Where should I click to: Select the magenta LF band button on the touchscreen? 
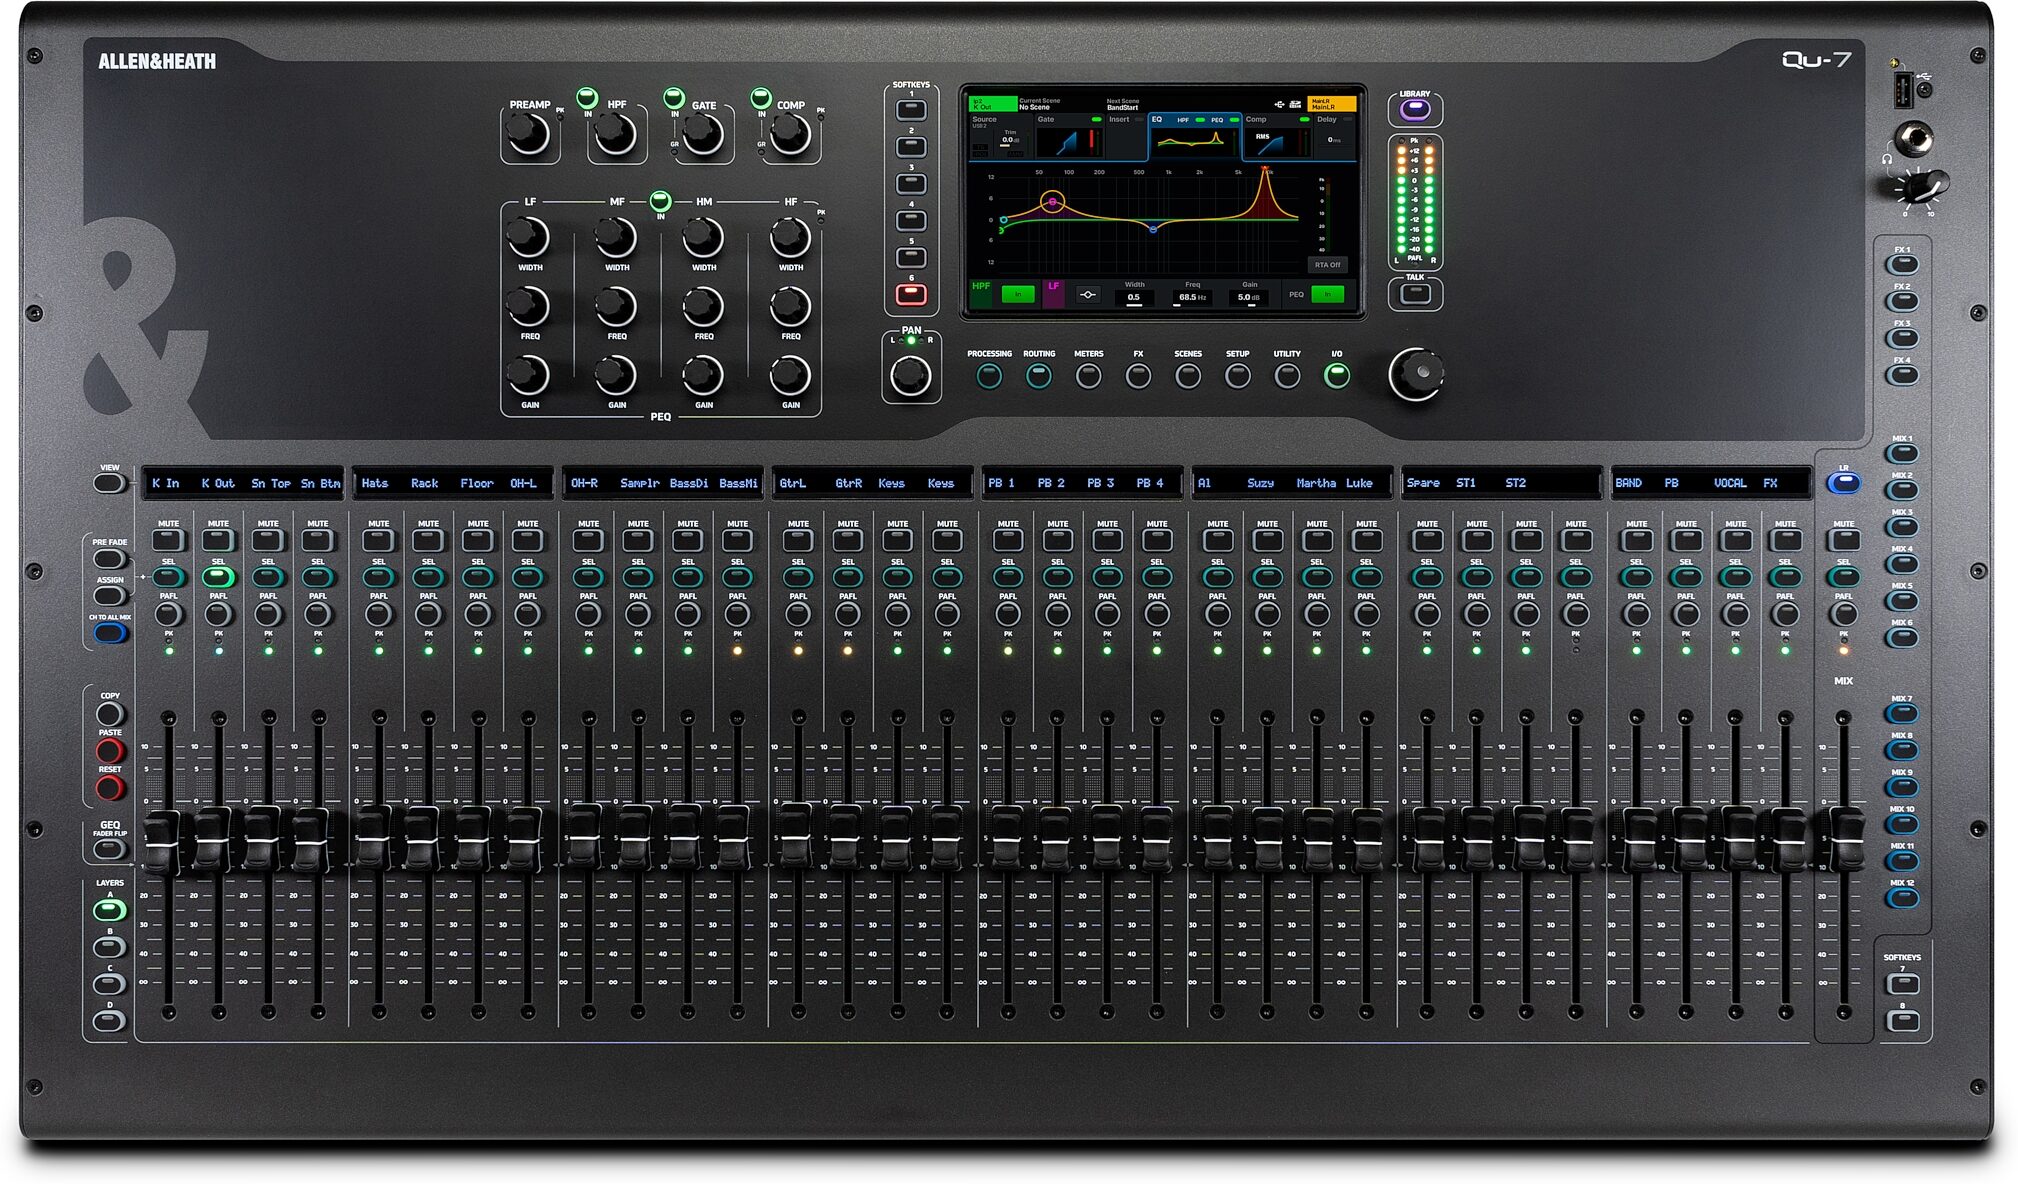1053,293
